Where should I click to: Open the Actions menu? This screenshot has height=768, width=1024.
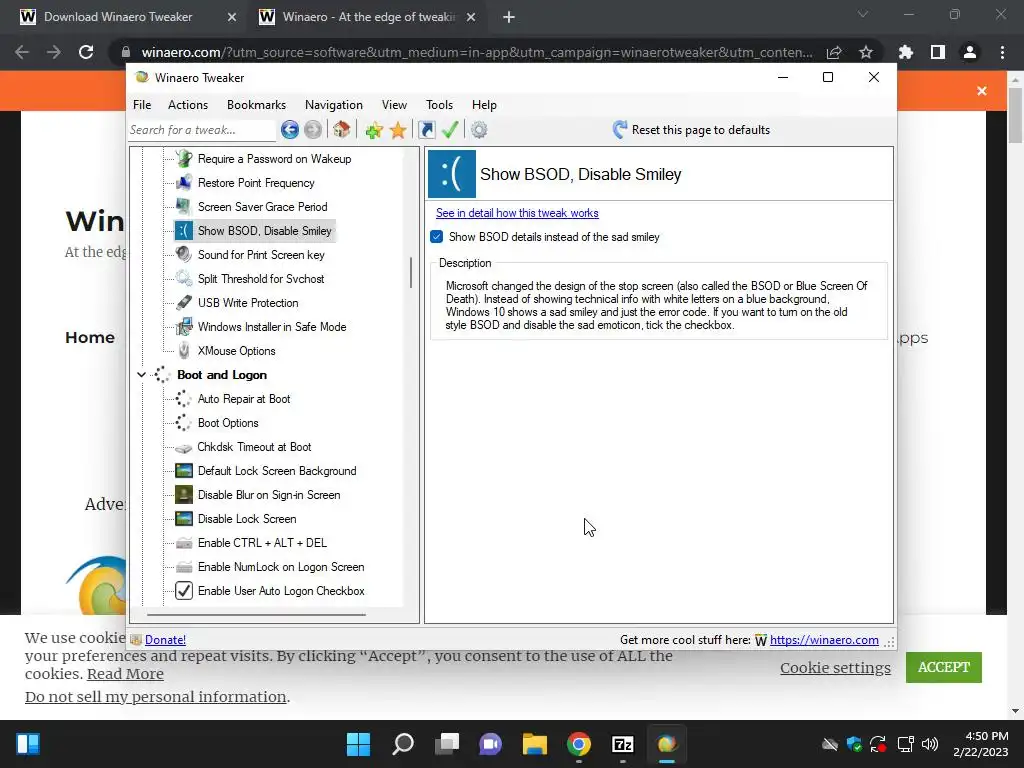[188, 104]
